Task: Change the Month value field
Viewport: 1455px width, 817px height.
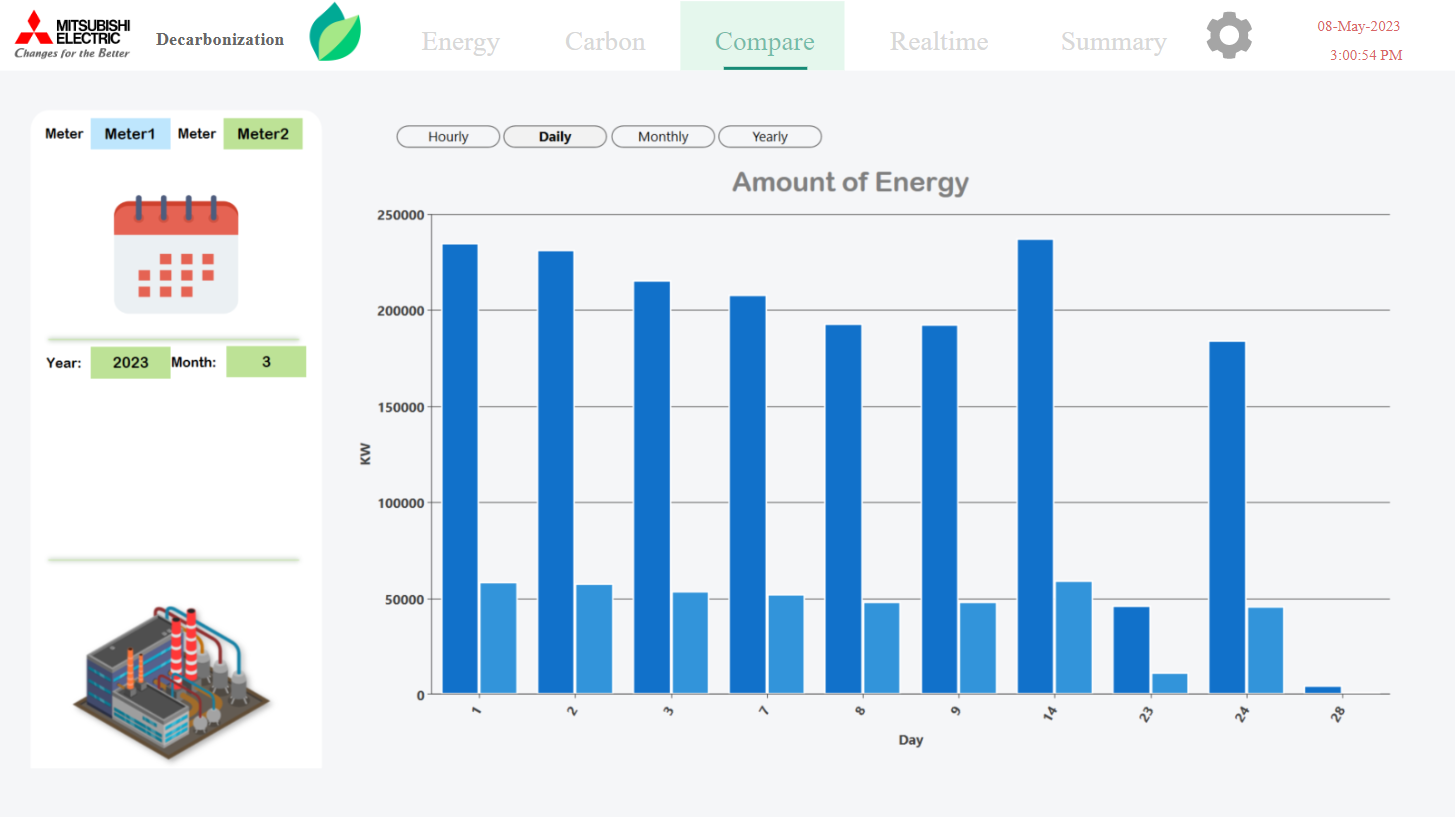Action: coord(266,362)
